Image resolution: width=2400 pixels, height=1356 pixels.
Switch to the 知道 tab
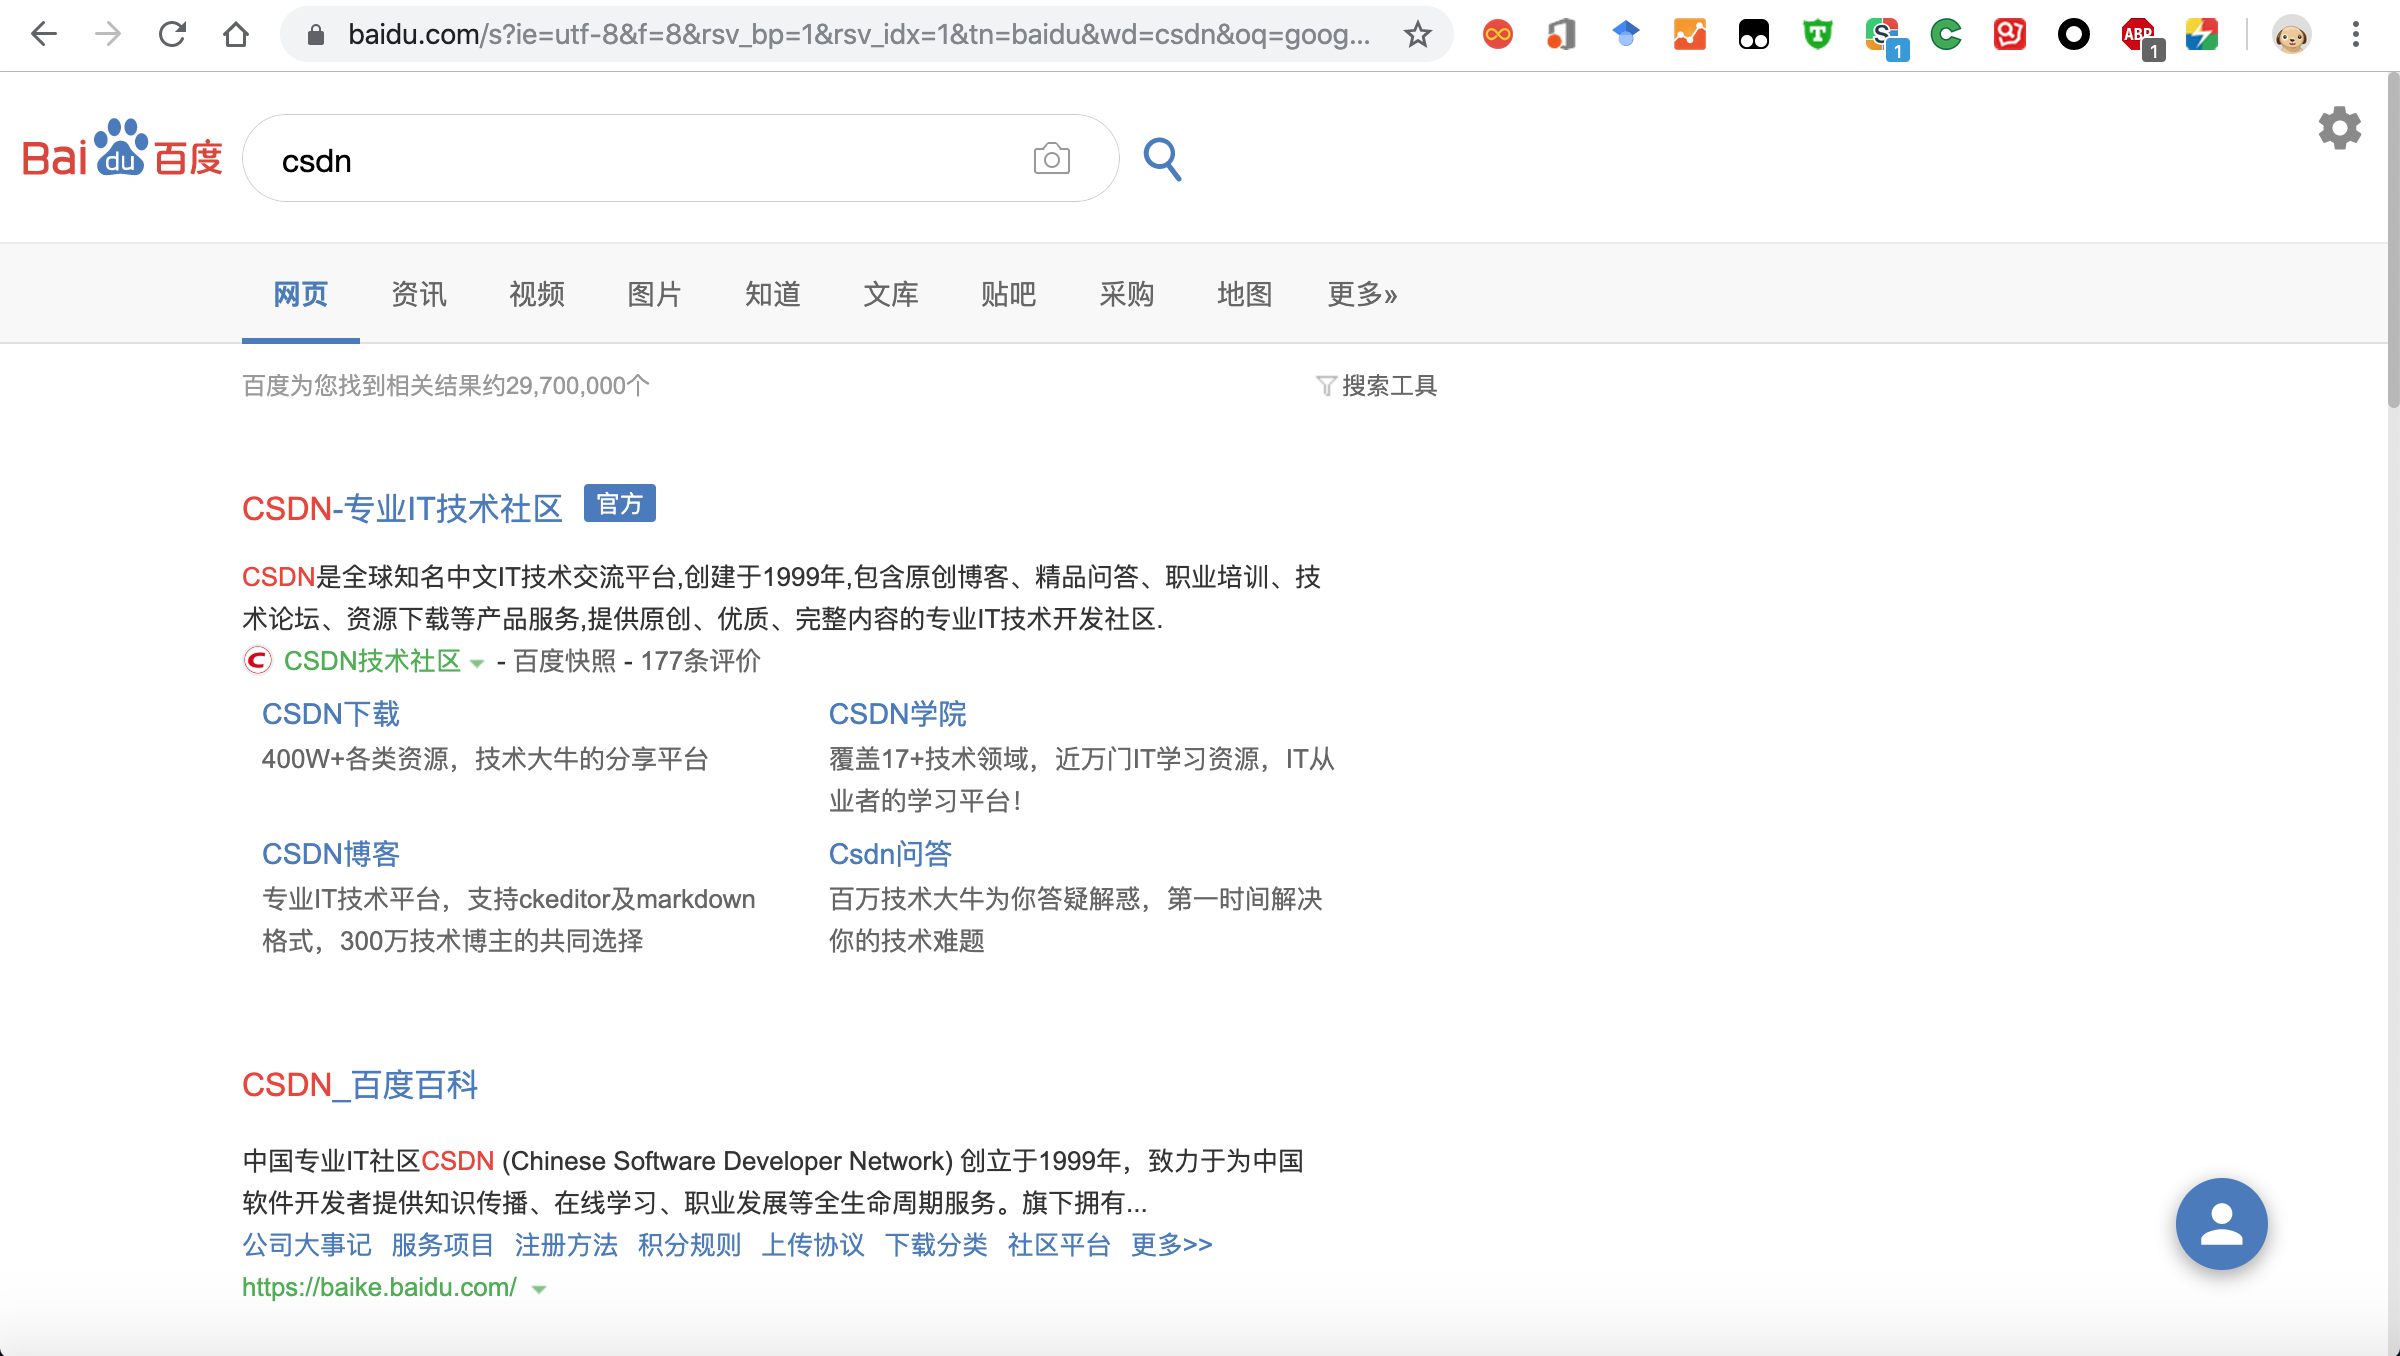(x=772, y=294)
